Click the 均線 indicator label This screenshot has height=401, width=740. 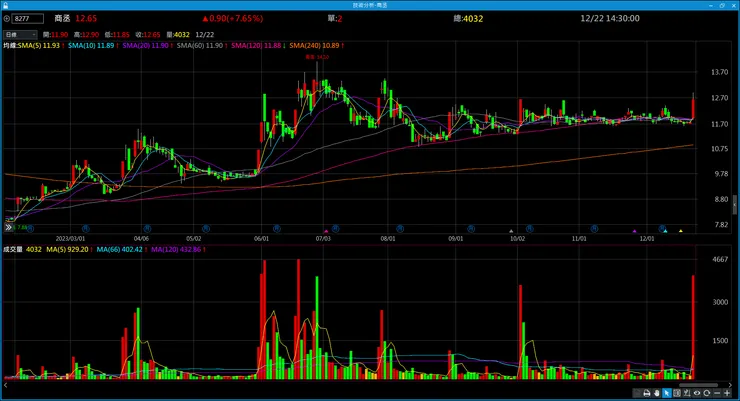[10, 46]
